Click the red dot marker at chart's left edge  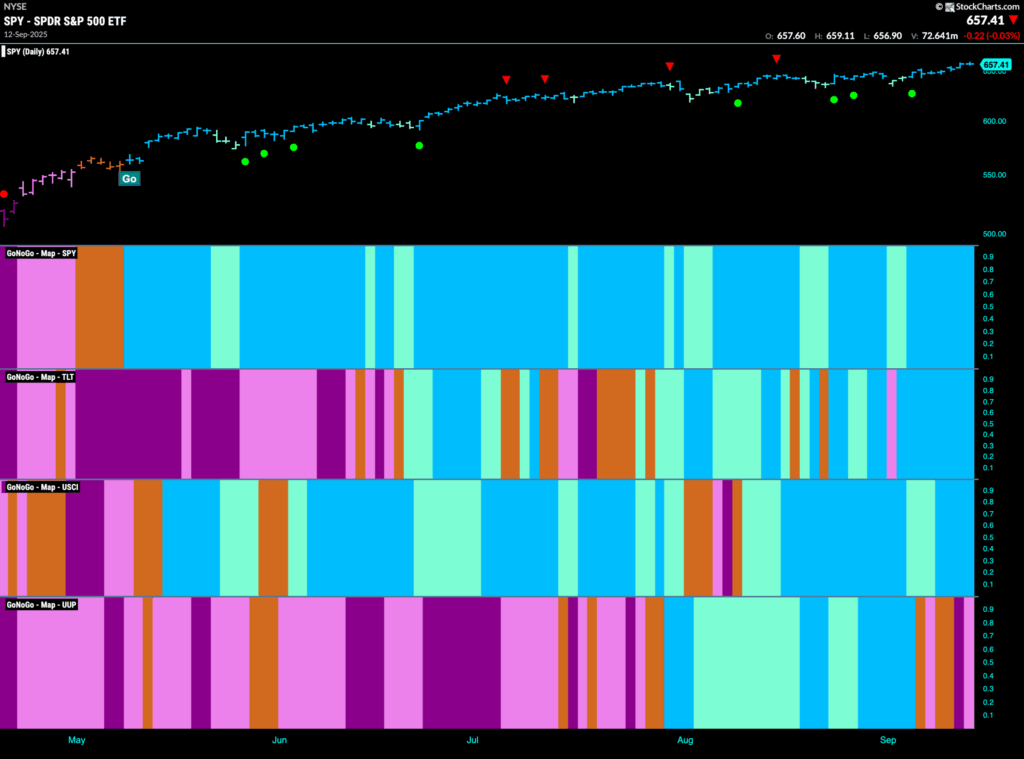(x=4, y=194)
